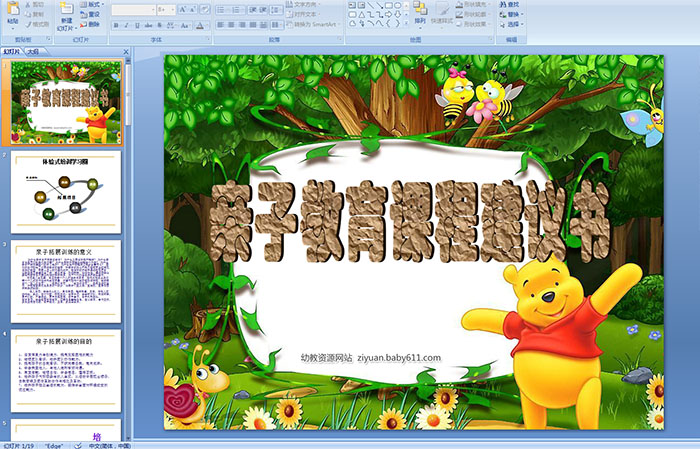Select slide 3 thumbnail 亲子拓展训练的意义
This screenshot has width=700, height=449.
tap(66, 282)
